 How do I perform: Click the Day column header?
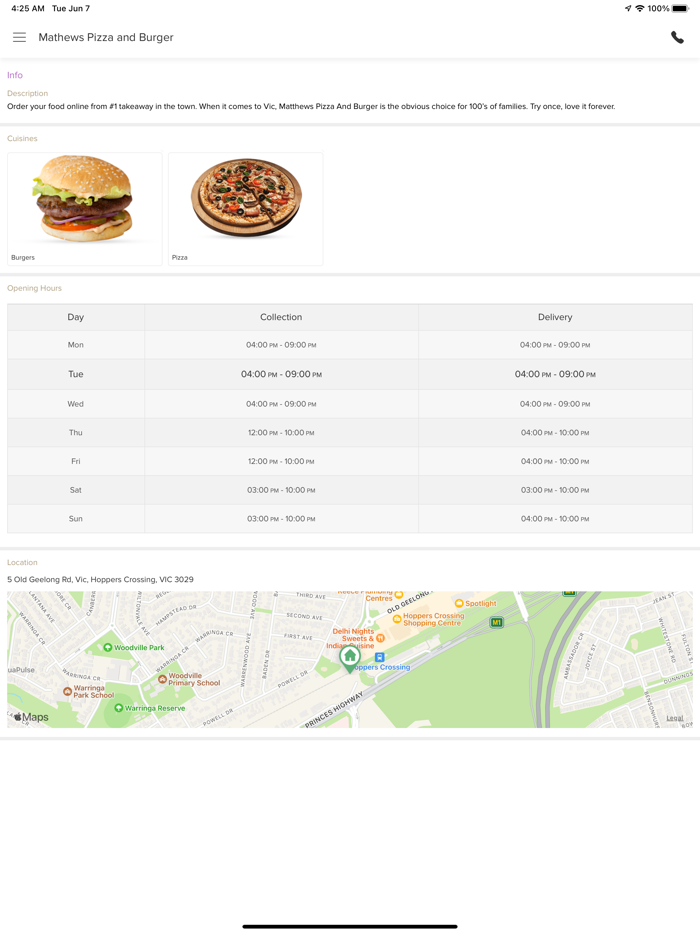tap(76, 317)
